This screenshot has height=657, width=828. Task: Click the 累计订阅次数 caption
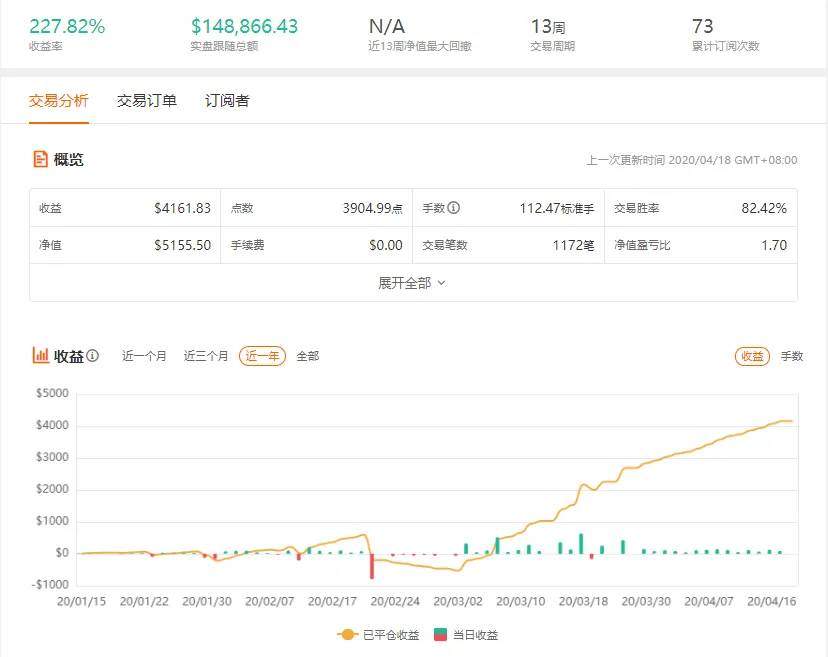(726, 46)
